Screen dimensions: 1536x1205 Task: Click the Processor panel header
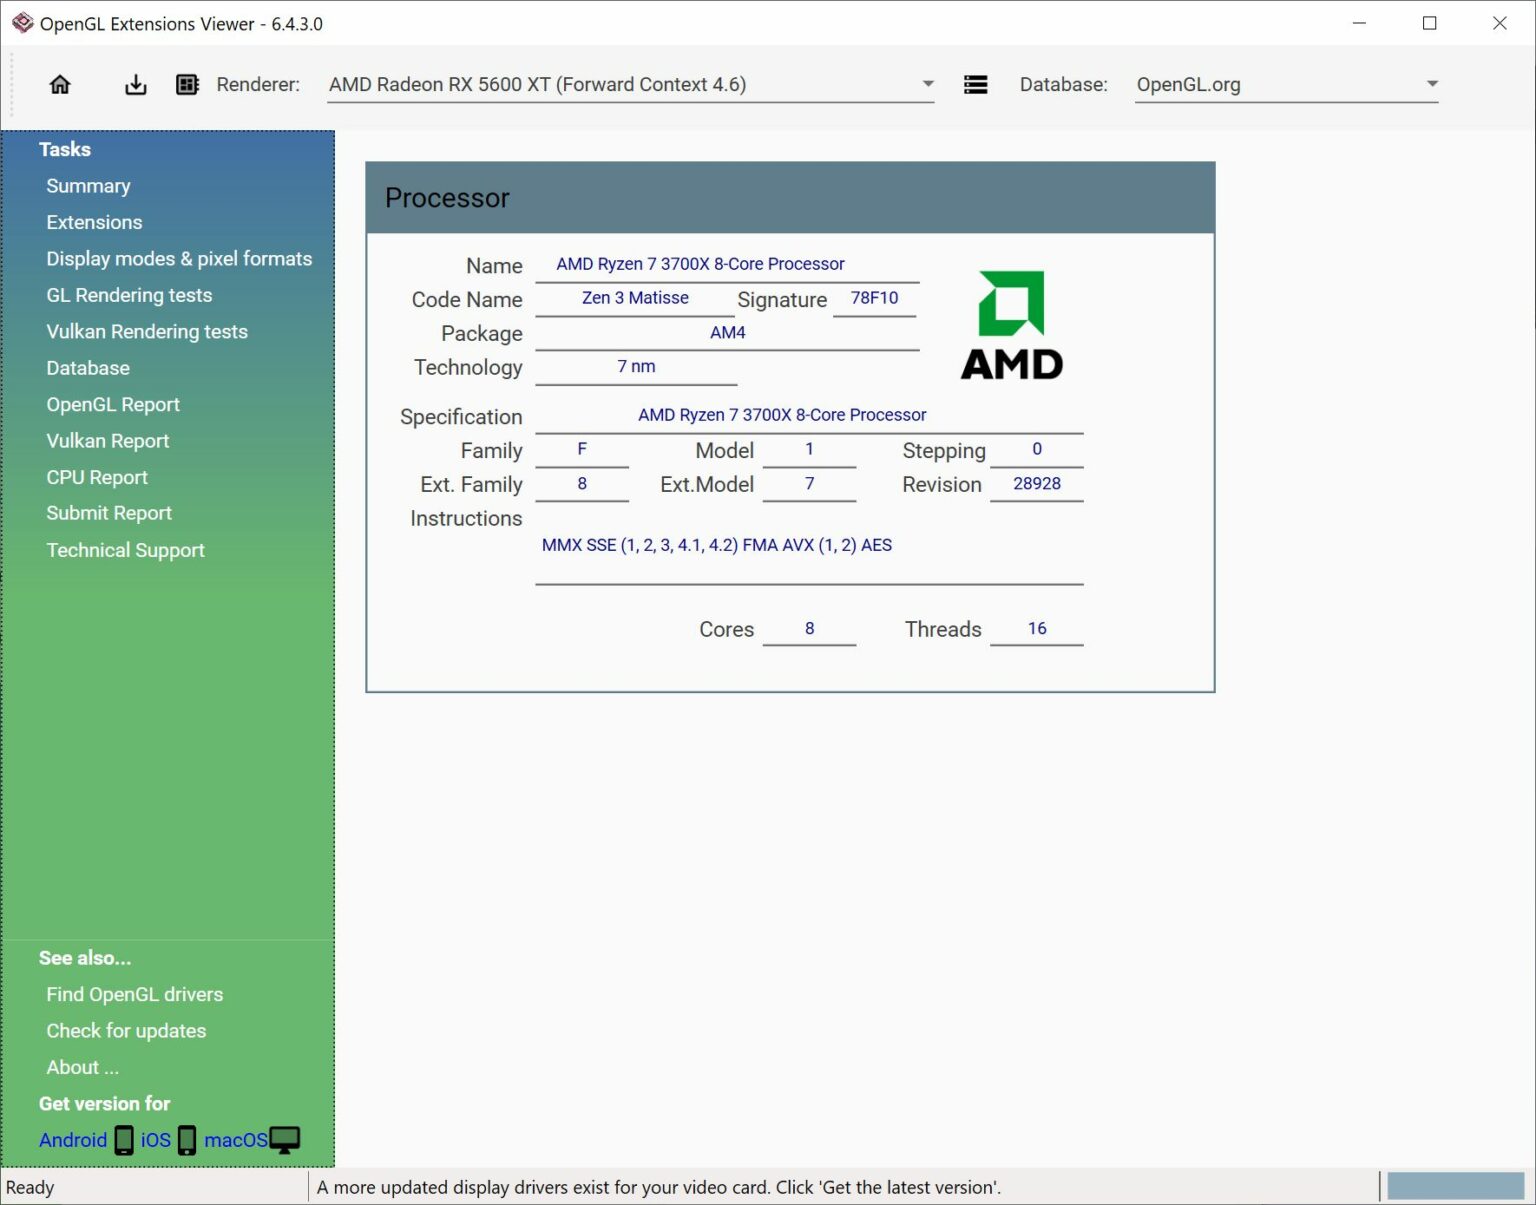tap(790, 198)
